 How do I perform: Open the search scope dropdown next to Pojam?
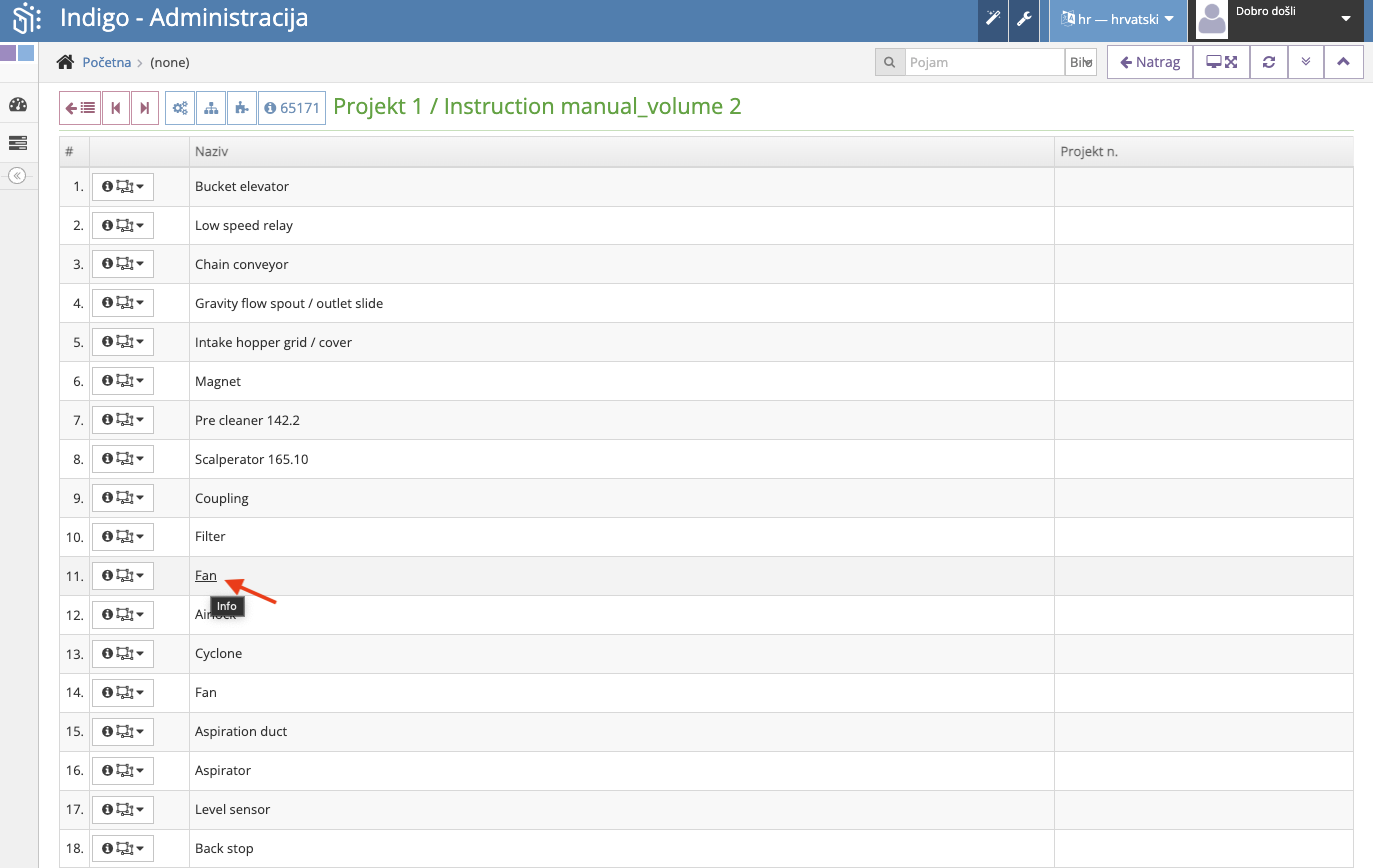tap(1081, 62)
